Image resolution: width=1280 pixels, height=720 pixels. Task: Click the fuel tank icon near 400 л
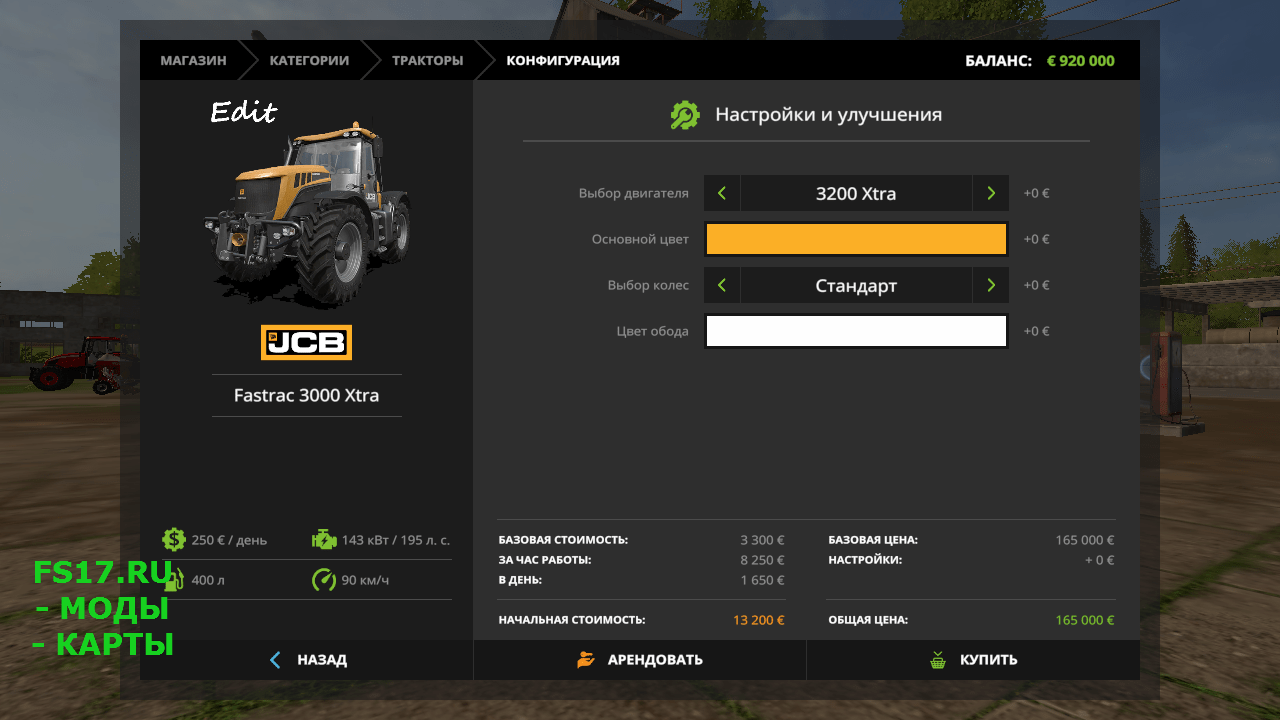[174, 579]
